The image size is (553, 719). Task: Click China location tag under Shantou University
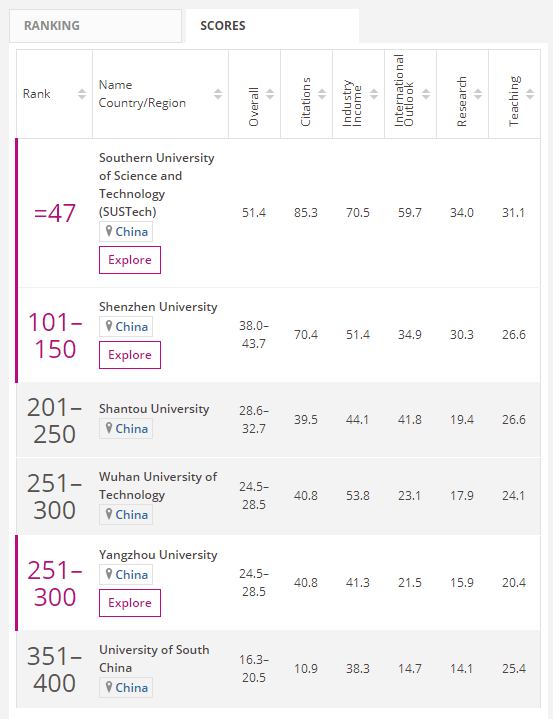click(126, 429)
